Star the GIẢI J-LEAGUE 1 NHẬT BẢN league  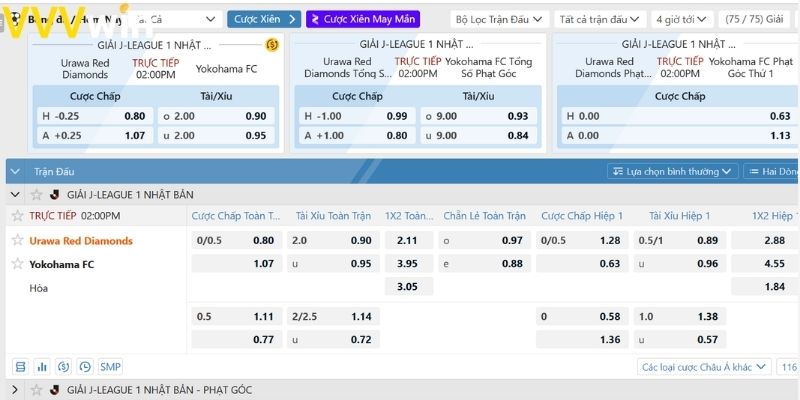pyautogui.click(x=36, y=194)
